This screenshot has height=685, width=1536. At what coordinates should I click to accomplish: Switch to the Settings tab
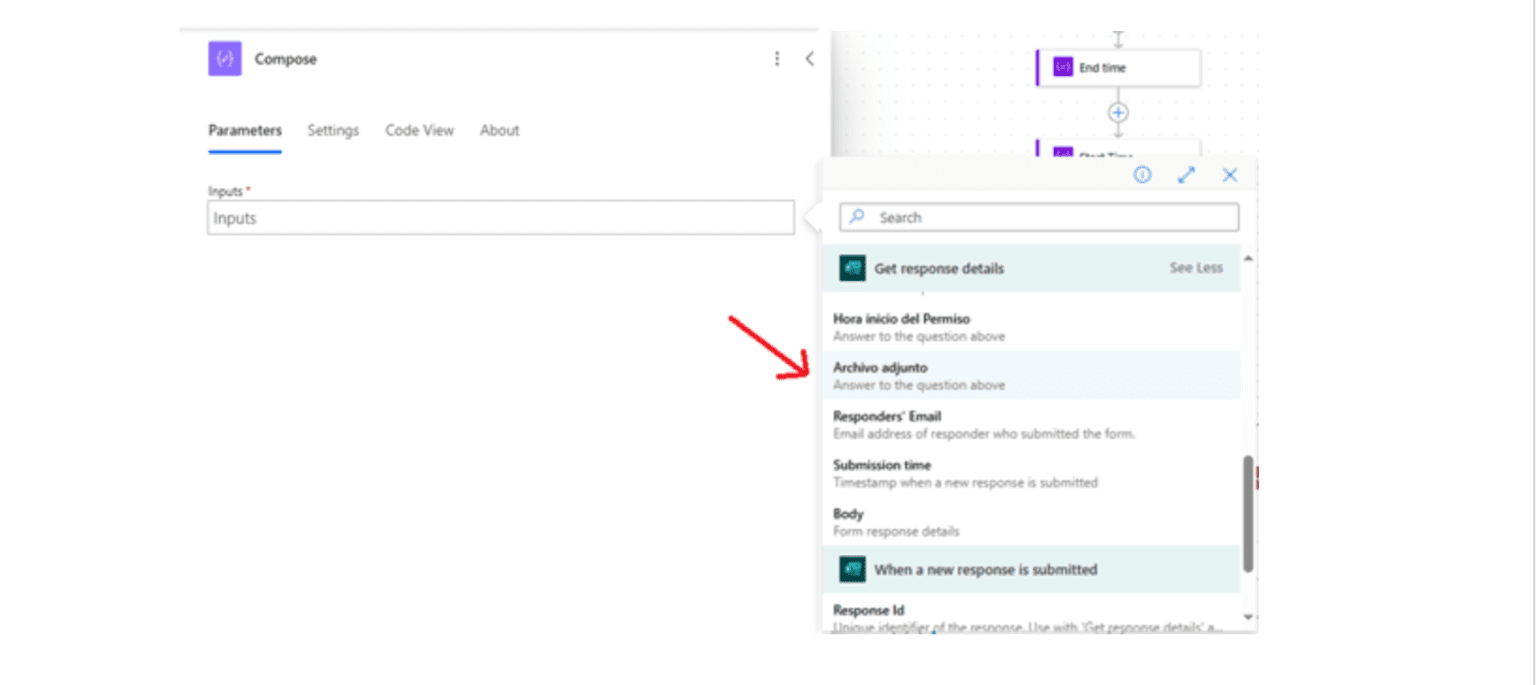pos(333,130)
